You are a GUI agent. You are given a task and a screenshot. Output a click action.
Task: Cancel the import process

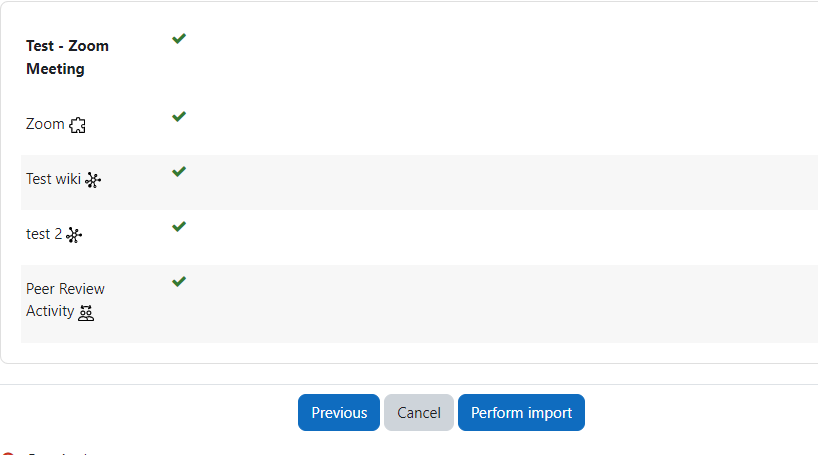coord(419,413)
